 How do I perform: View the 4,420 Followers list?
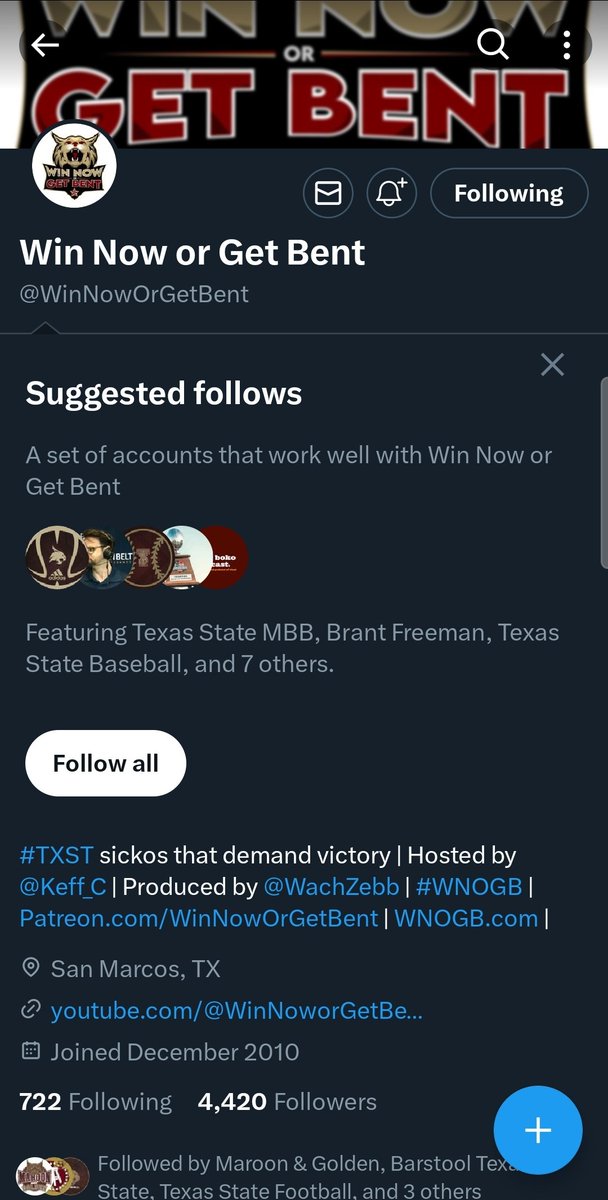288,1102
